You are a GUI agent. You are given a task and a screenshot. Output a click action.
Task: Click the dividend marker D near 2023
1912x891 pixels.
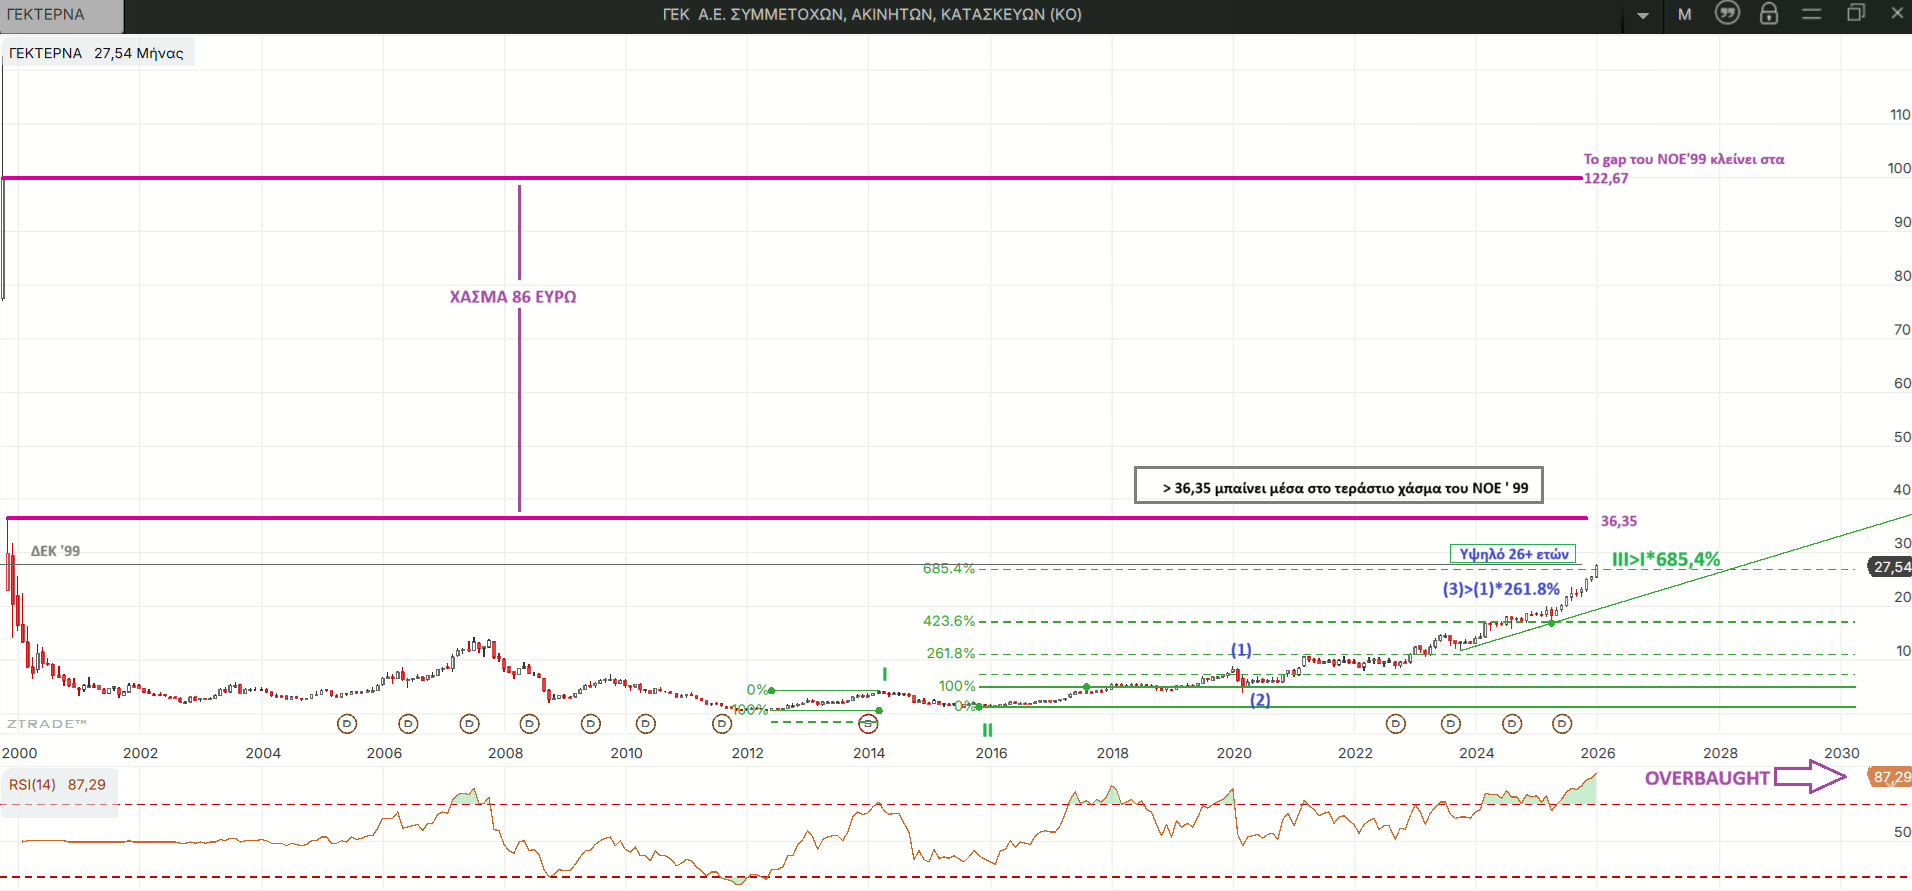[1451, 723]
